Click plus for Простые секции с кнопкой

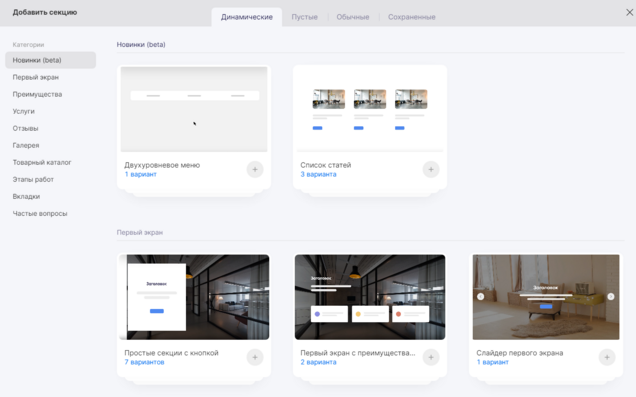255,357
